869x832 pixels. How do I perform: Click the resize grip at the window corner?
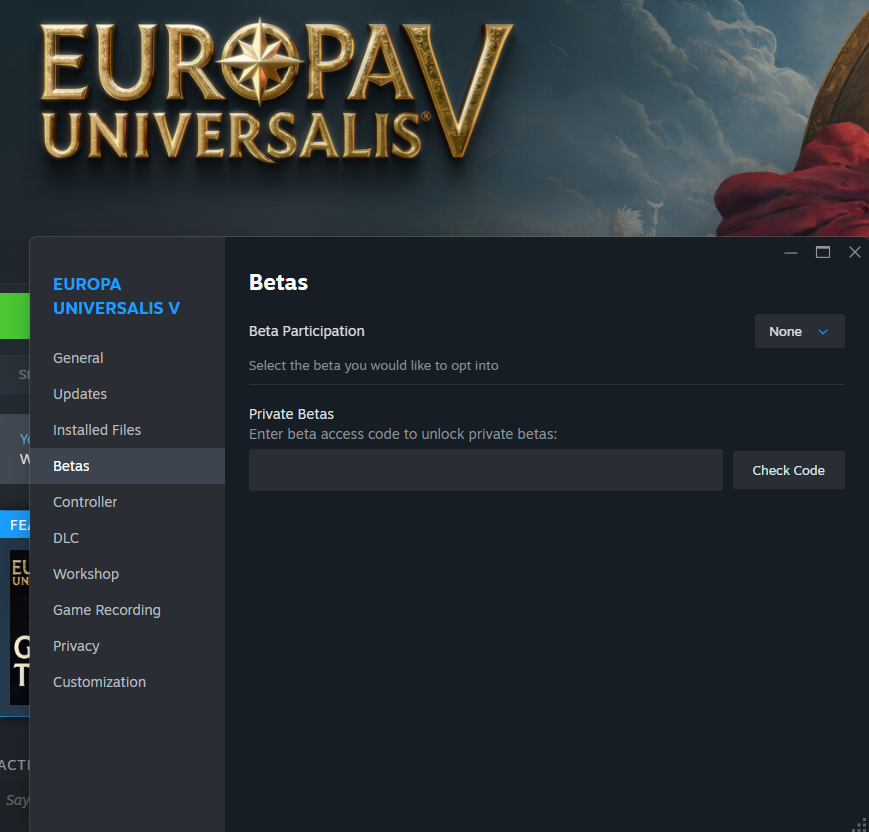tap(859, 823)
